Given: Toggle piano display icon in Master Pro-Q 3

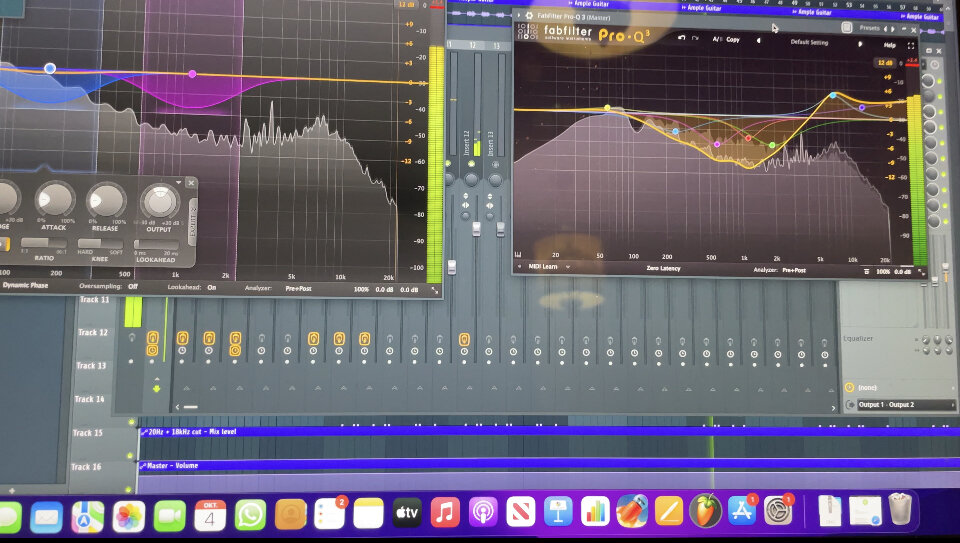Looking at the screenshot, I should click(x=518, y=255).
